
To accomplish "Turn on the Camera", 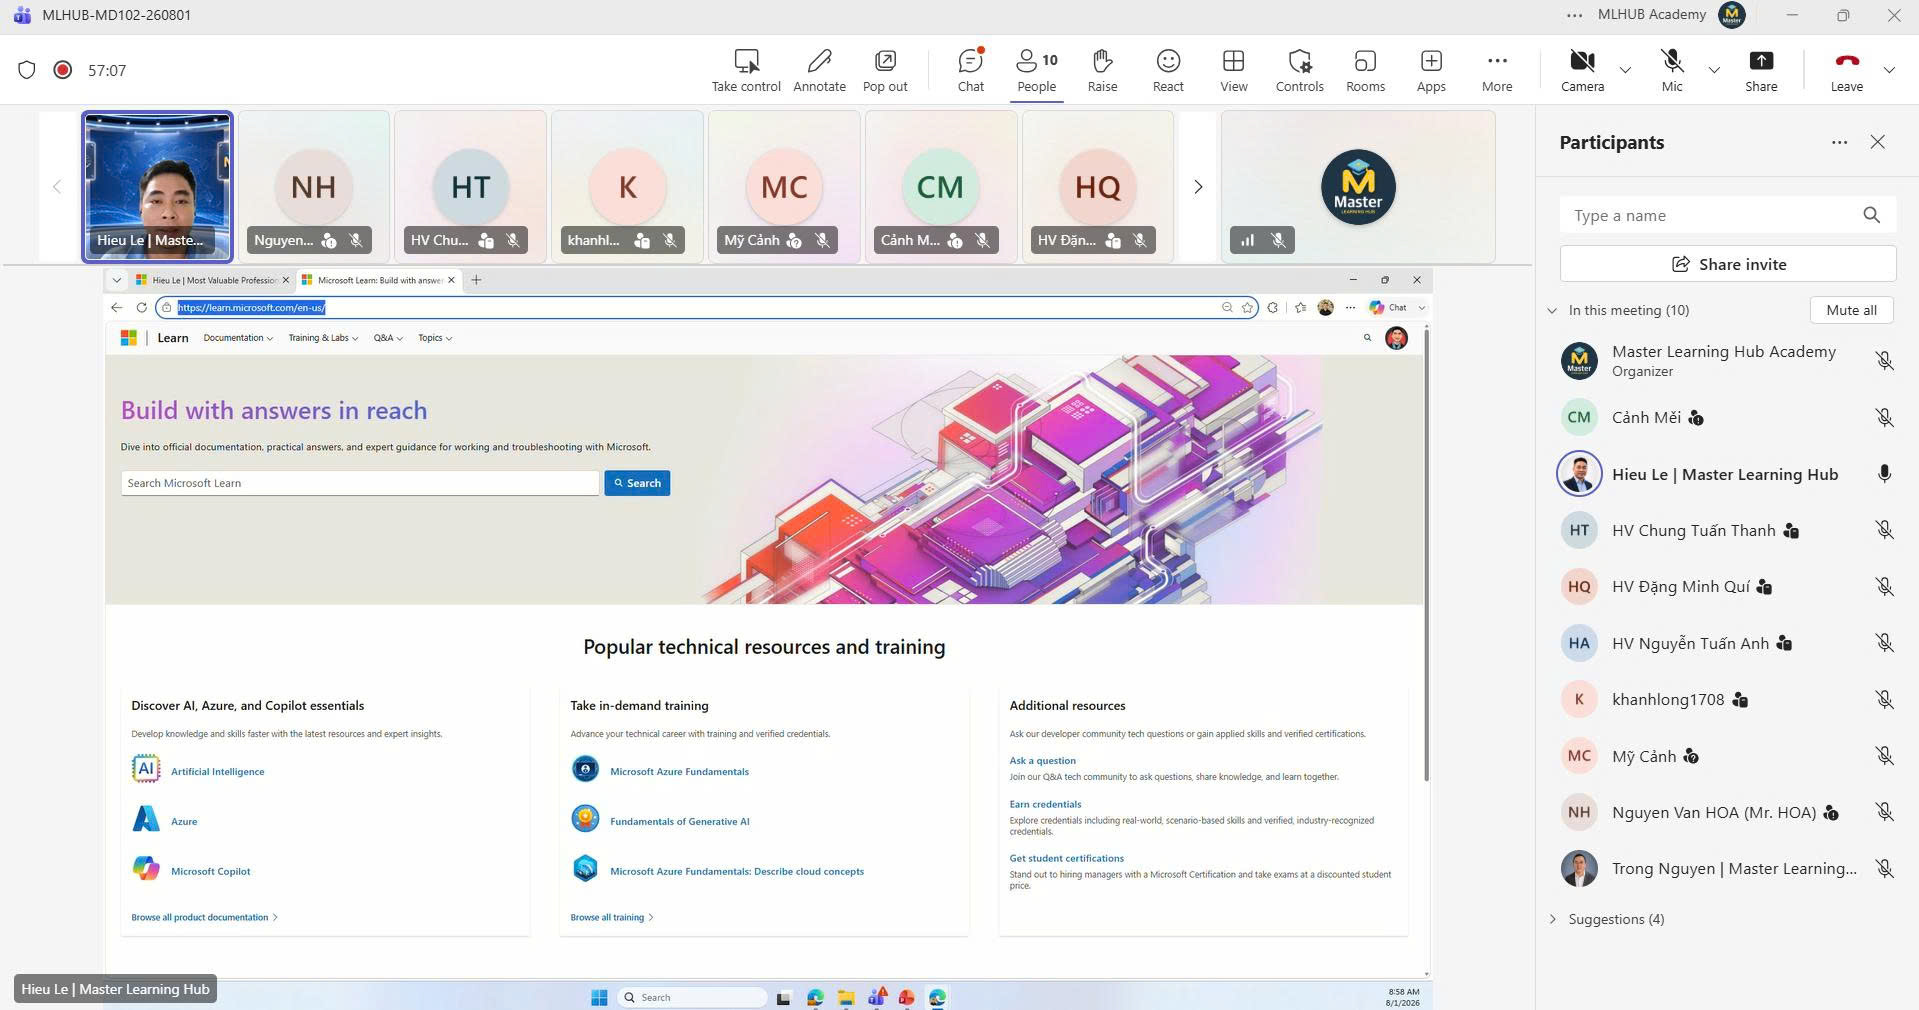I will coord(1582,70).
